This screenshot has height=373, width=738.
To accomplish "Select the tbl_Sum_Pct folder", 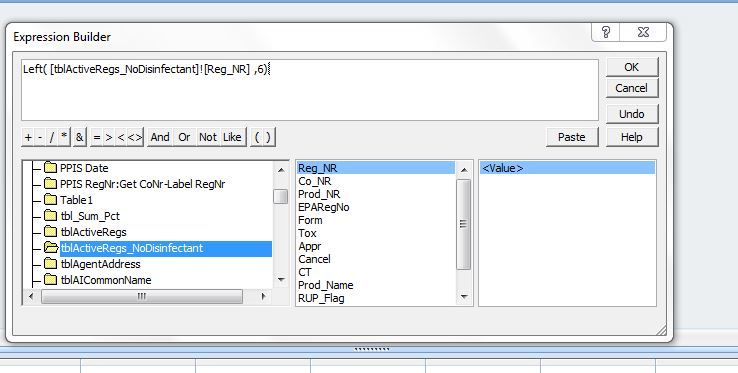I will 90,216.
